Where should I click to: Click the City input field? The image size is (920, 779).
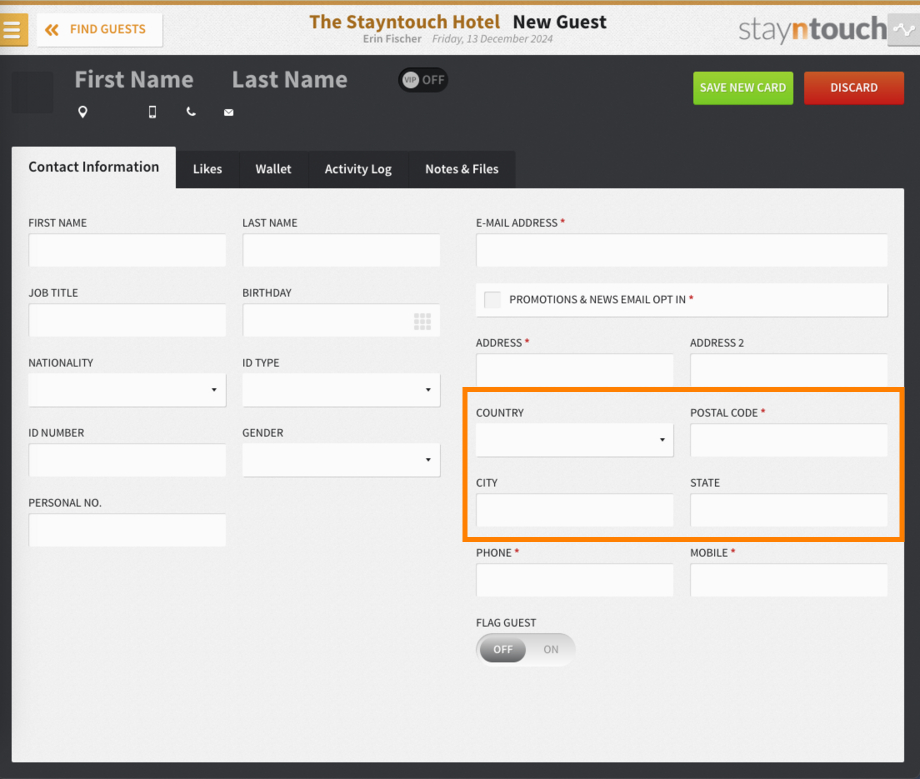[x=574, y=510]
